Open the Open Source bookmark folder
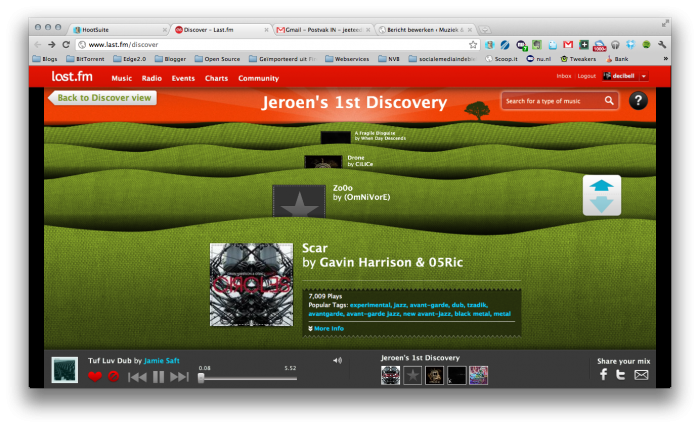This screenshot has height=428, width=700. 217,58
